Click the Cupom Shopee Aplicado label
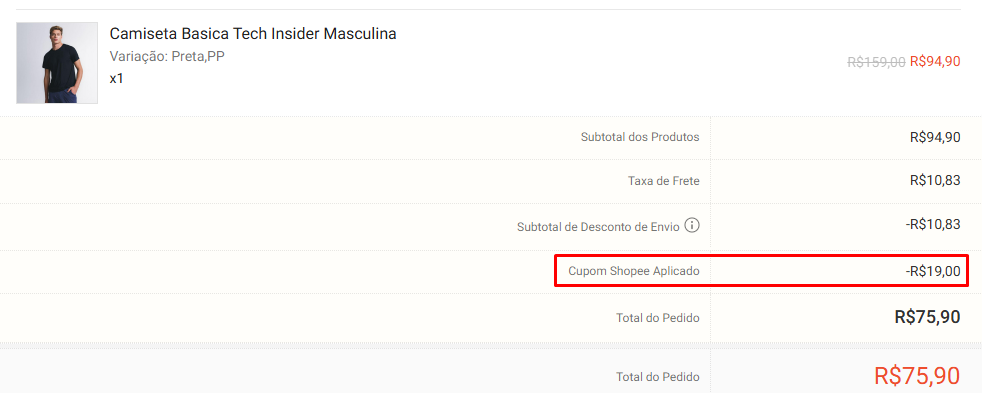Image resolution: width=982 pixels, height=393 pixels. [x=634, y=272]
